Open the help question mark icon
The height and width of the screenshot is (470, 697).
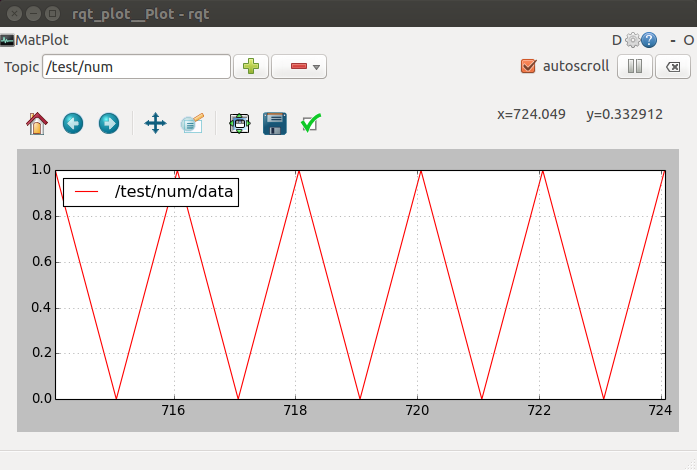pyautogui.click(x=649, y=40)
